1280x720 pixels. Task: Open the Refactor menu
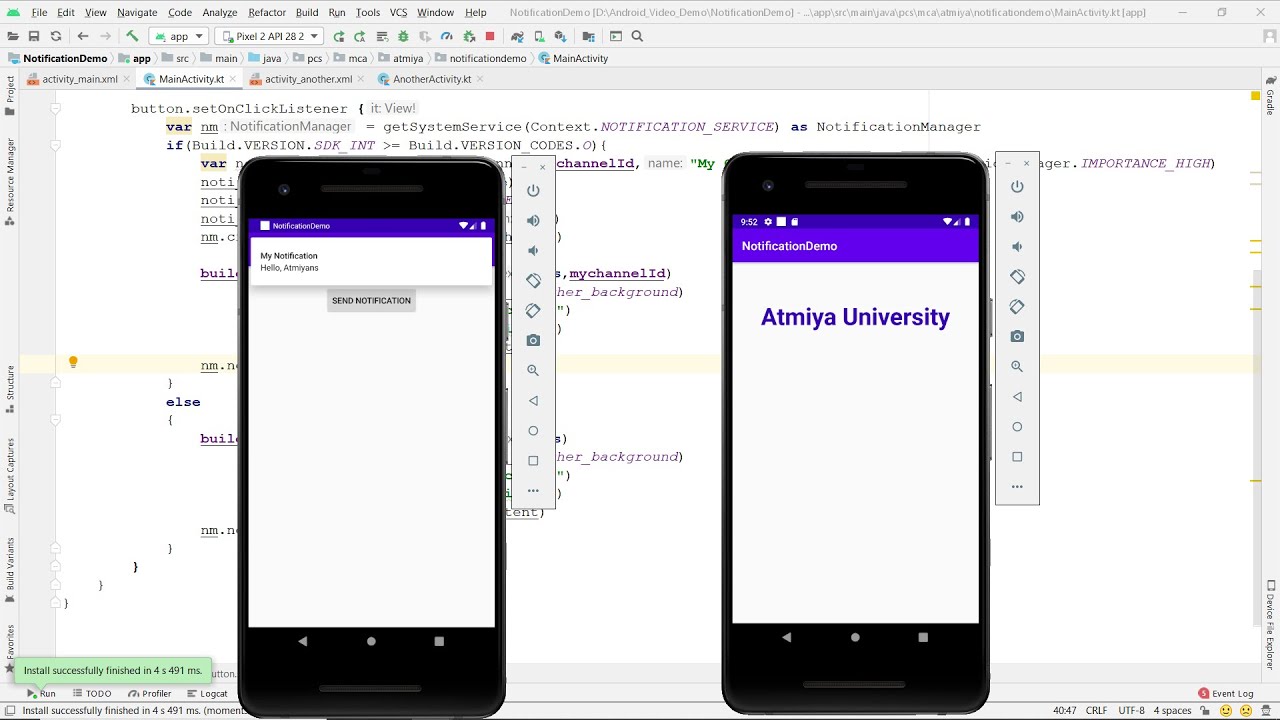click(x=267, y=12)
